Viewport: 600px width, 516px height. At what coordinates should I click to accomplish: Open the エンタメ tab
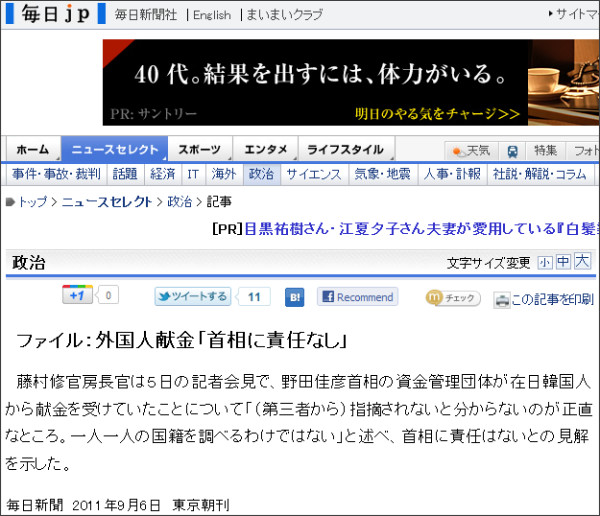point(266,150)
